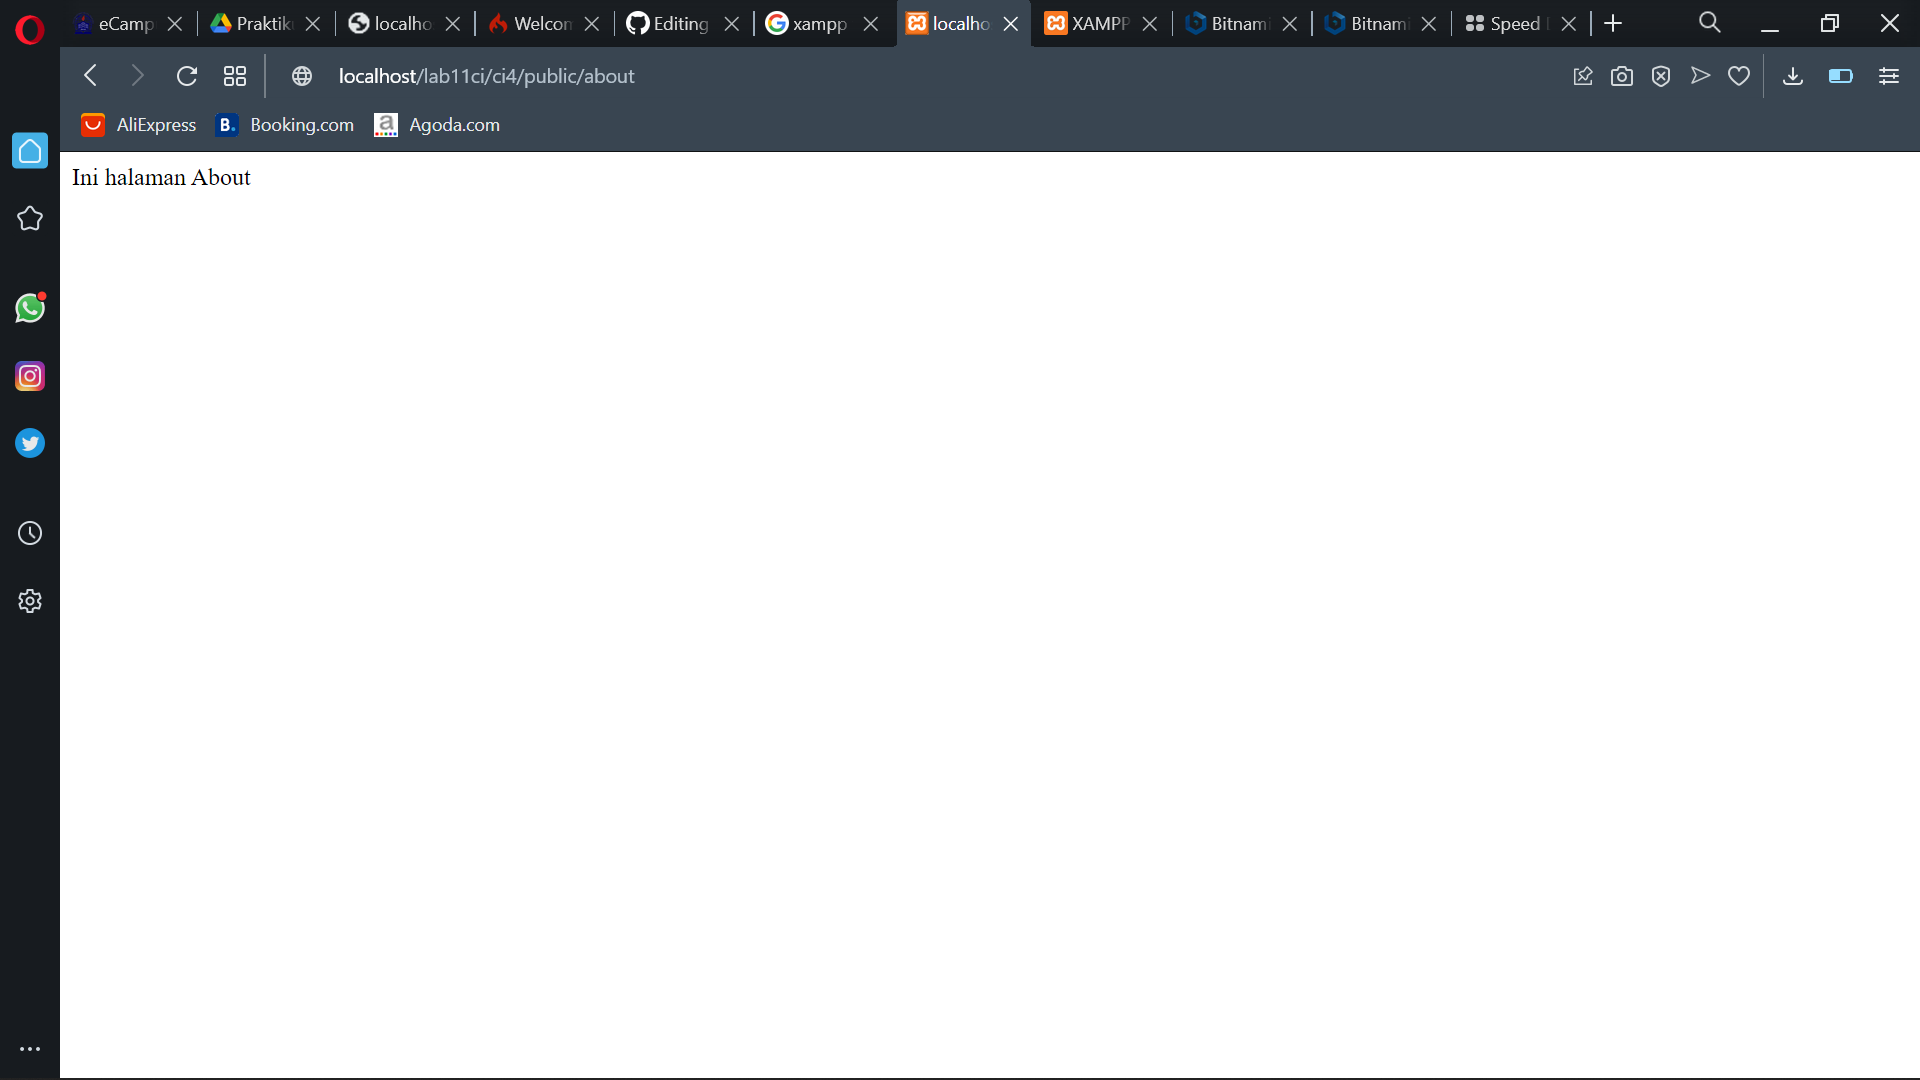1920x1080 pixels.
Task: Reload the current page
Action: point(186,76)
